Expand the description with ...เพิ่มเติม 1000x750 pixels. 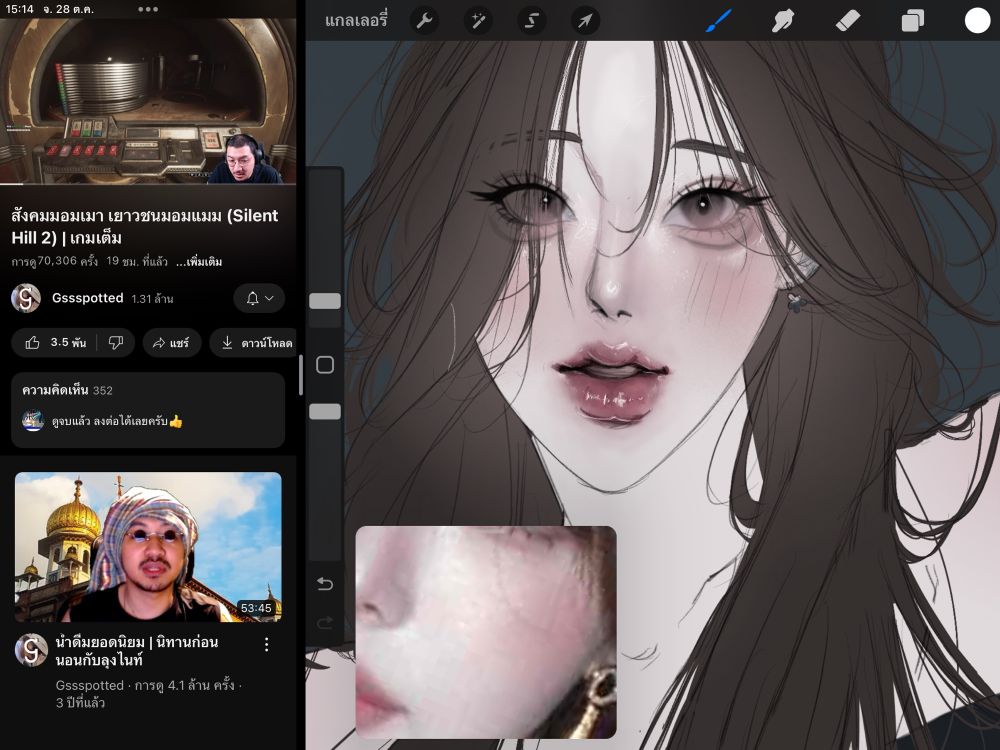click(x=199, y=262)
